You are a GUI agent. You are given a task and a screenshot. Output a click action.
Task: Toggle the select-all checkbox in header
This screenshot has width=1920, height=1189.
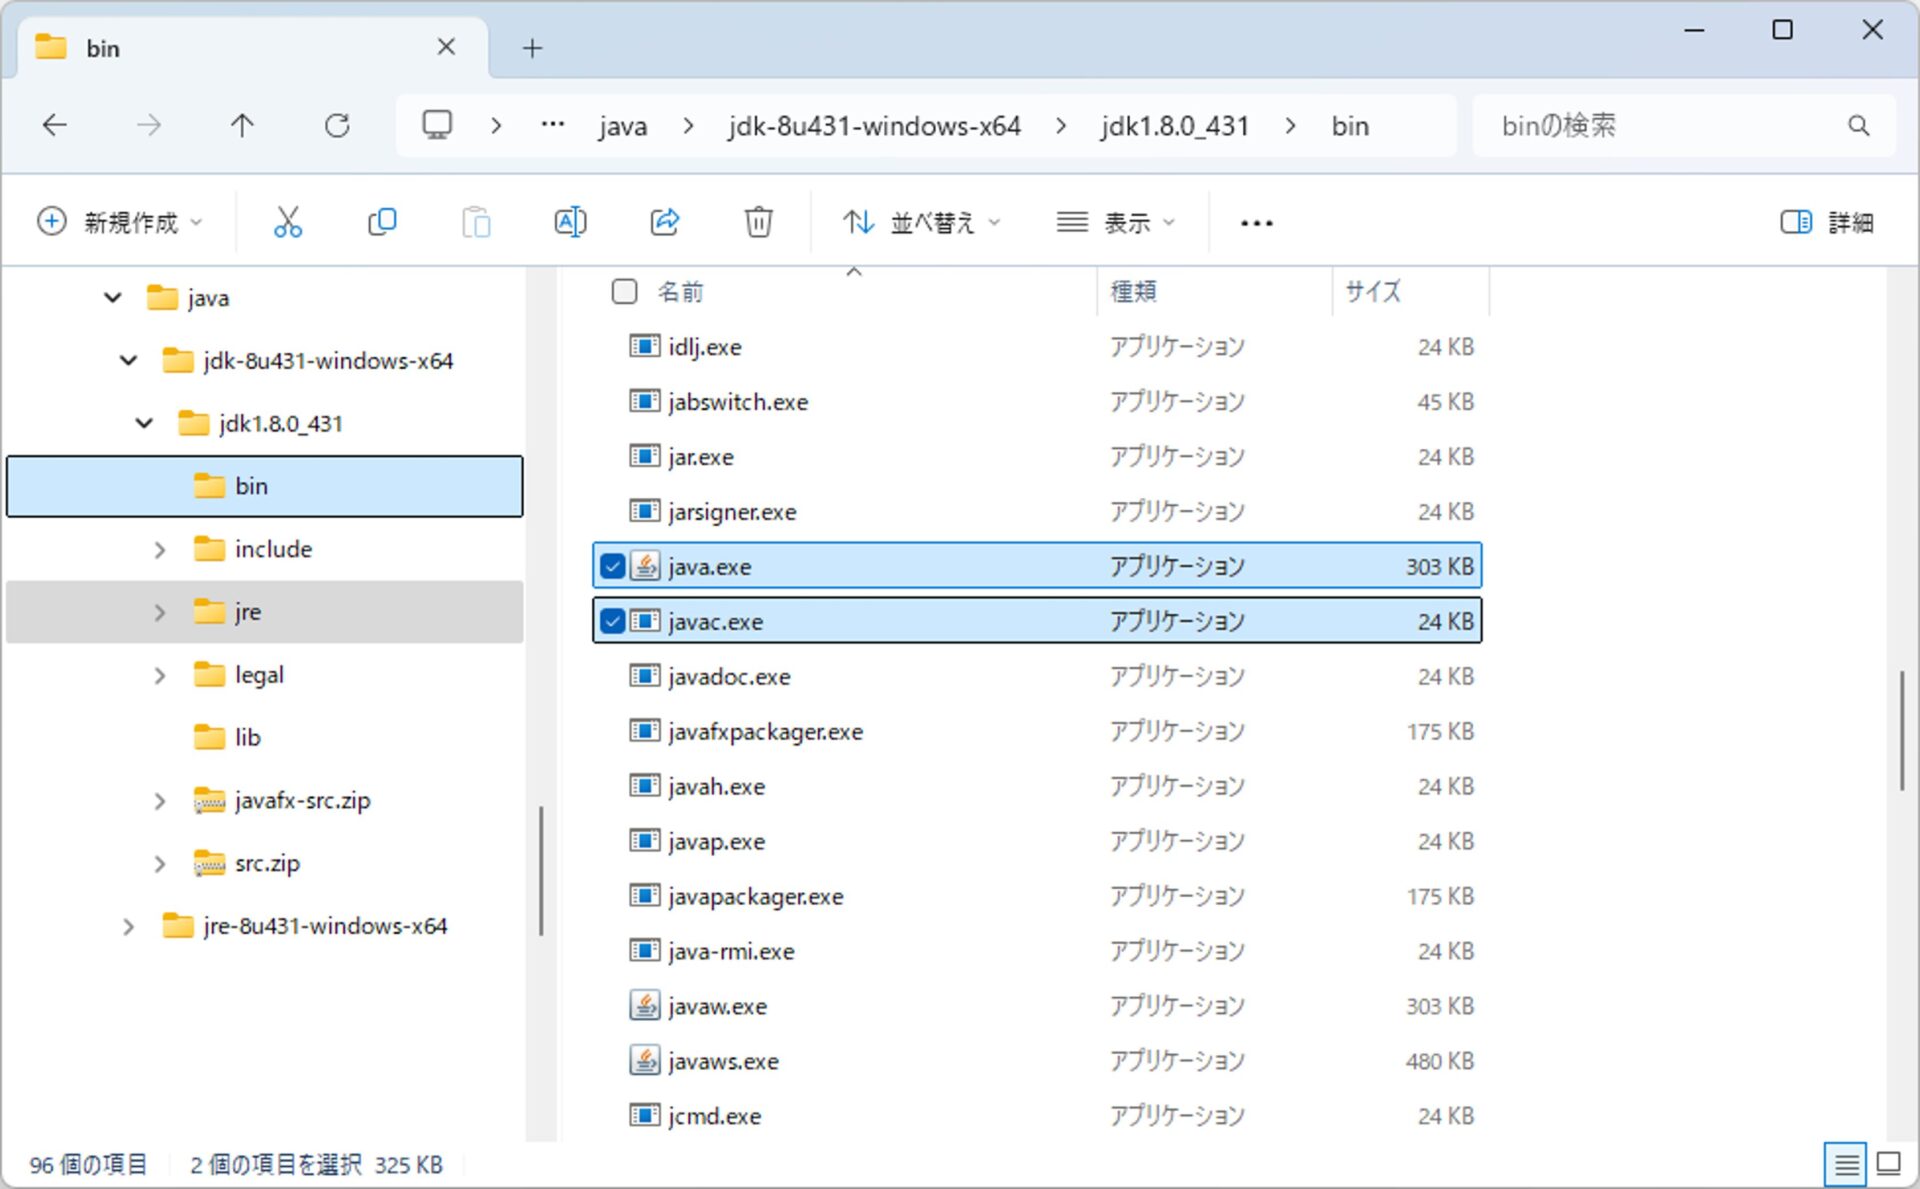click(x=624, y=292)
